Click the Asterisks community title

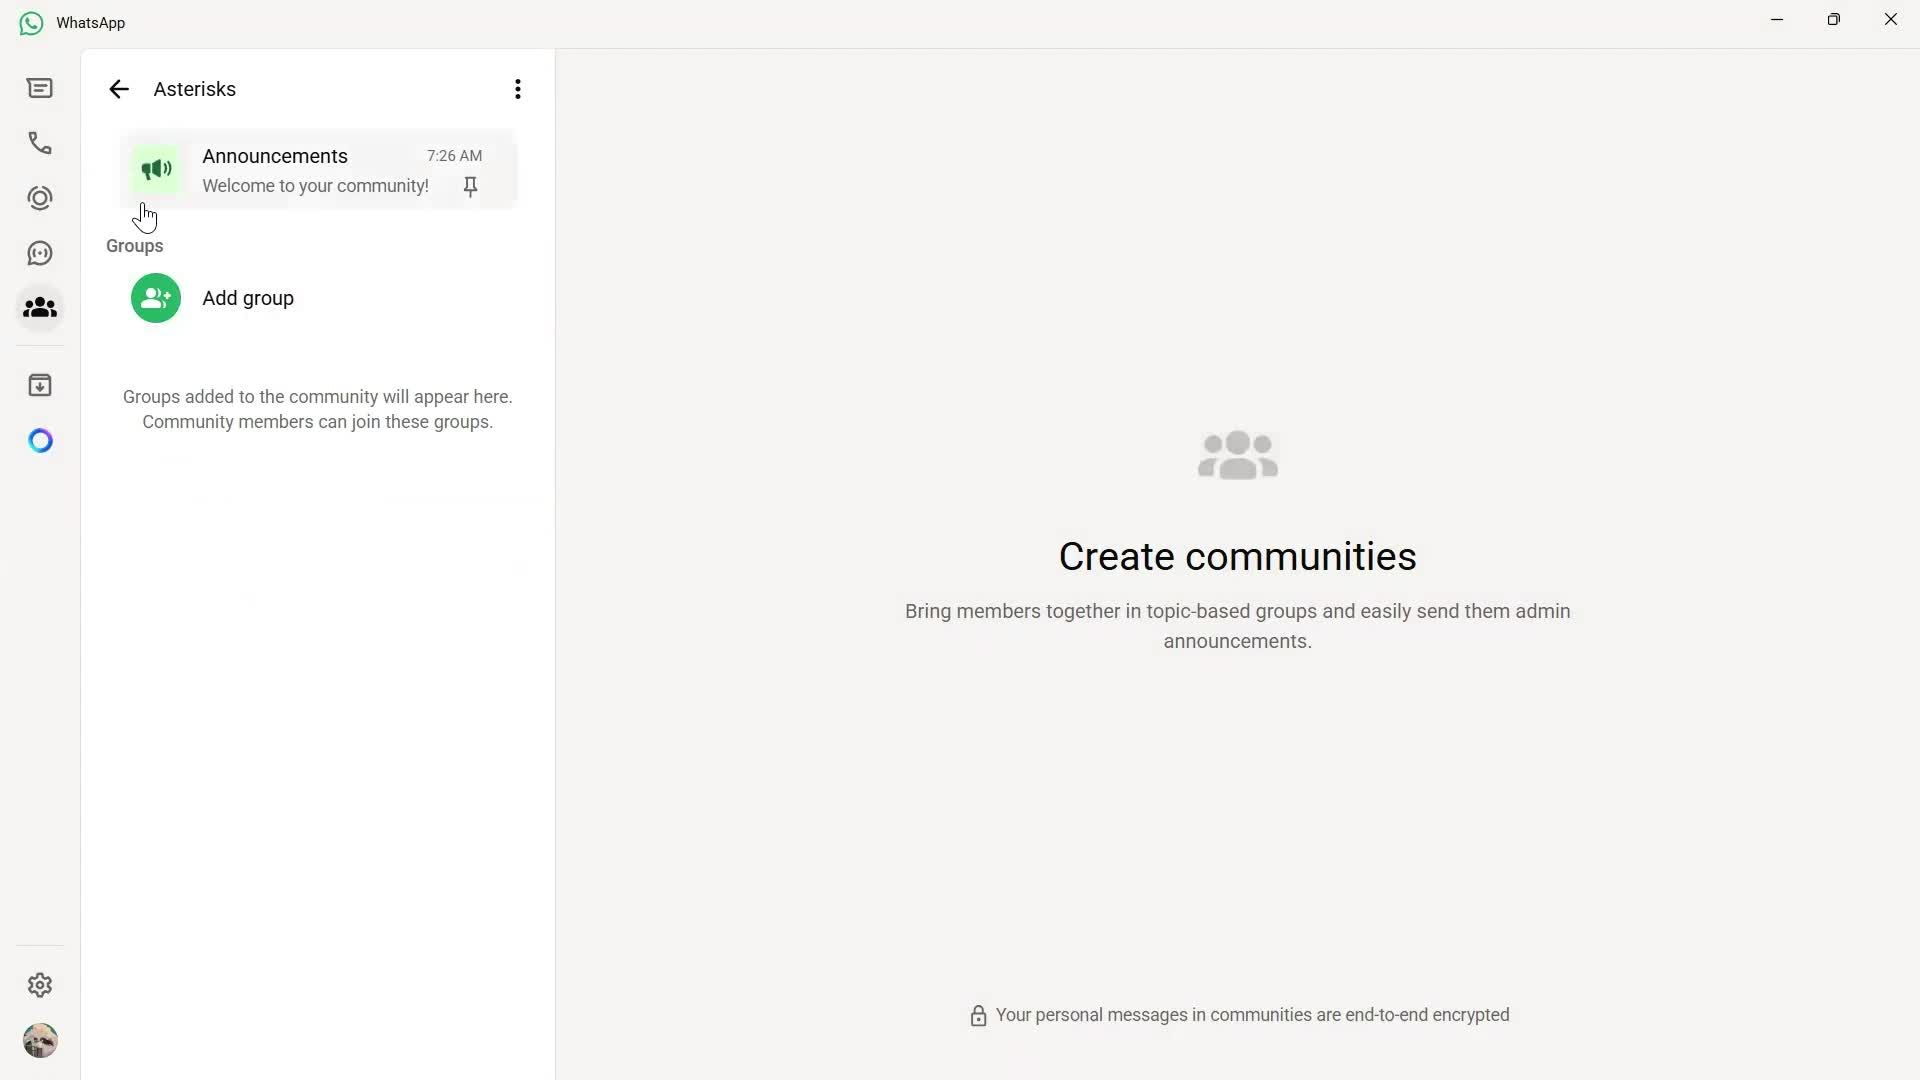click(193, 89)
